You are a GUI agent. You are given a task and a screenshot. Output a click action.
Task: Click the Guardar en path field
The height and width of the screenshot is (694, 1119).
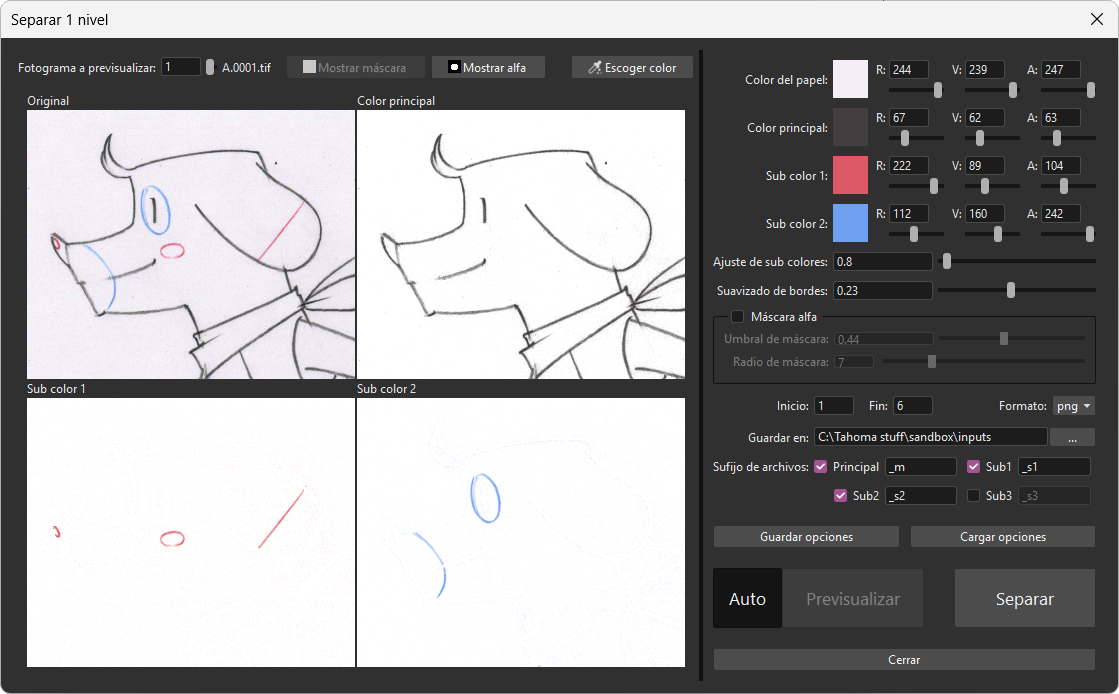pyautogui.click(x=931, y=437)
